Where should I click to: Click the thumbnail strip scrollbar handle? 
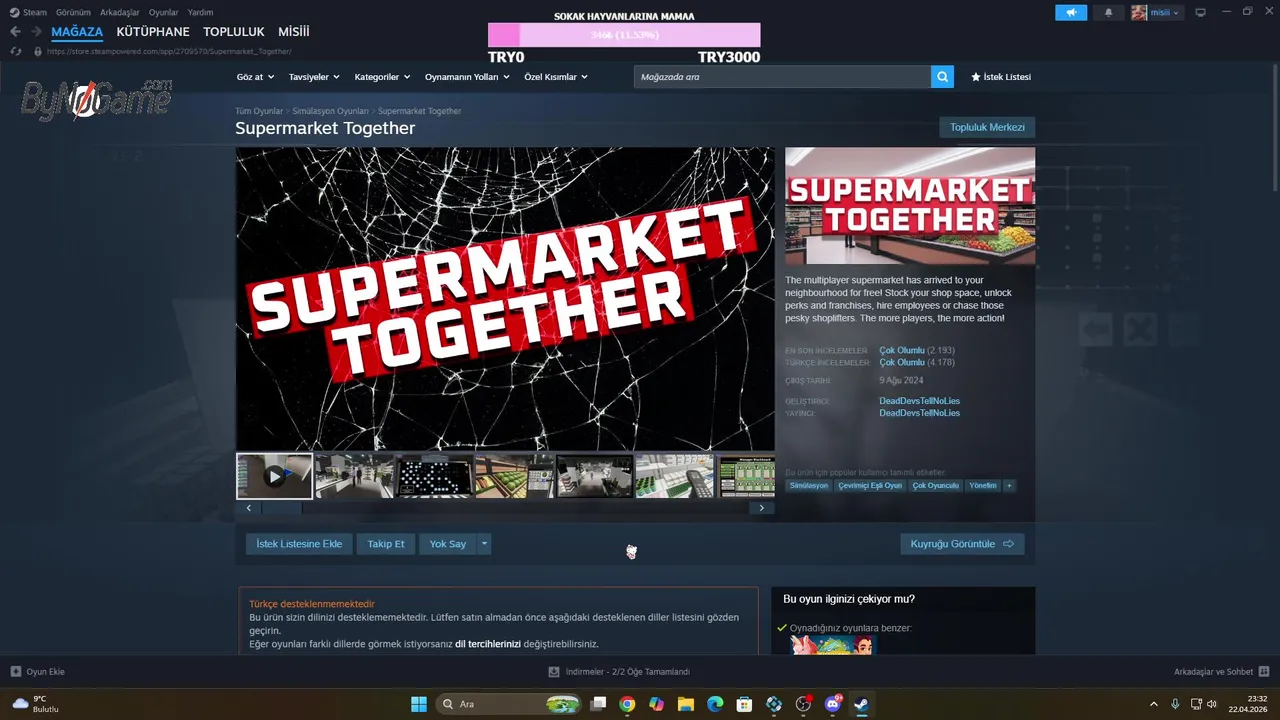[282, 508]
